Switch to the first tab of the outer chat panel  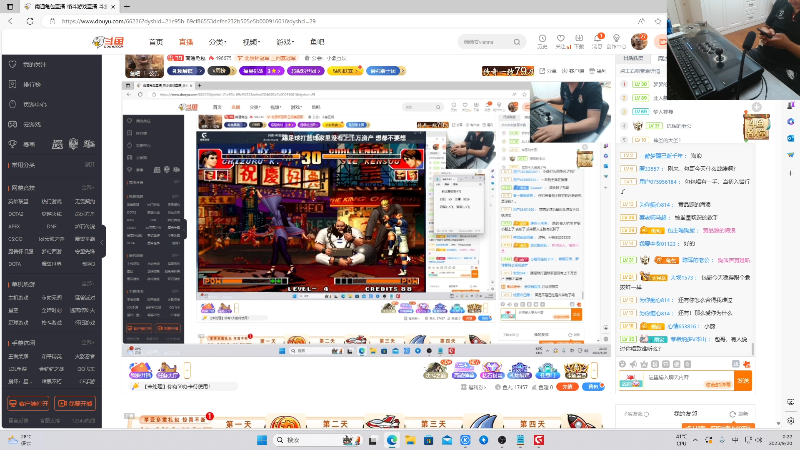point(633,58)
